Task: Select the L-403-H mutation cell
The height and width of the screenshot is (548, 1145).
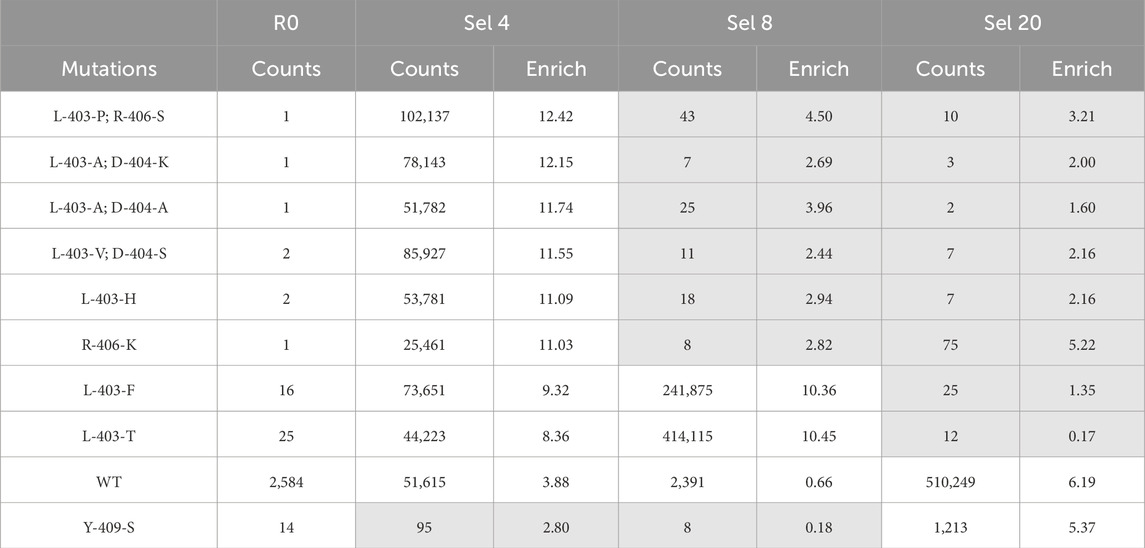Action: (x=109, y=298)
